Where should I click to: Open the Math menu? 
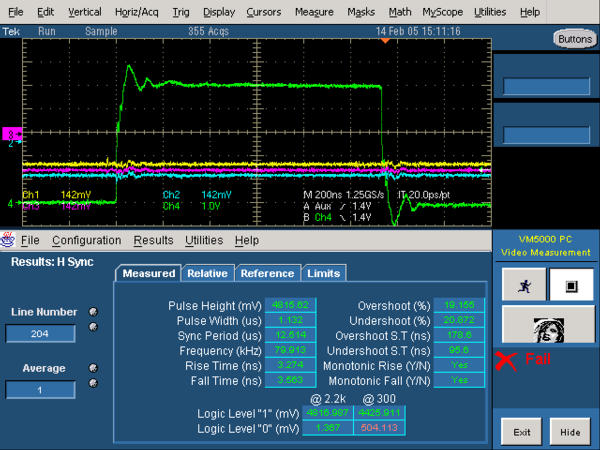tap(400, 12)
